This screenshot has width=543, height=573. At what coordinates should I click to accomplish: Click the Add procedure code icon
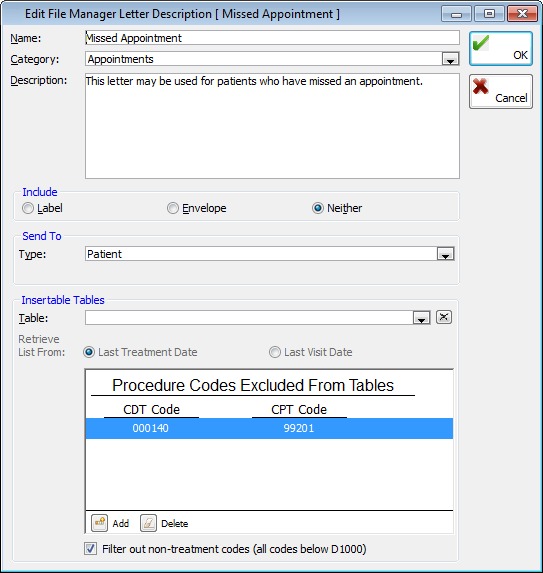(99, 523)
